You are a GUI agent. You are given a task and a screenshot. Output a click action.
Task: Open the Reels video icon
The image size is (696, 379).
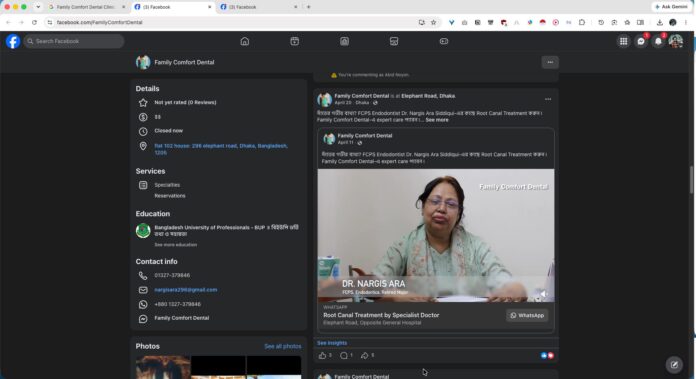tap(294, 41)
